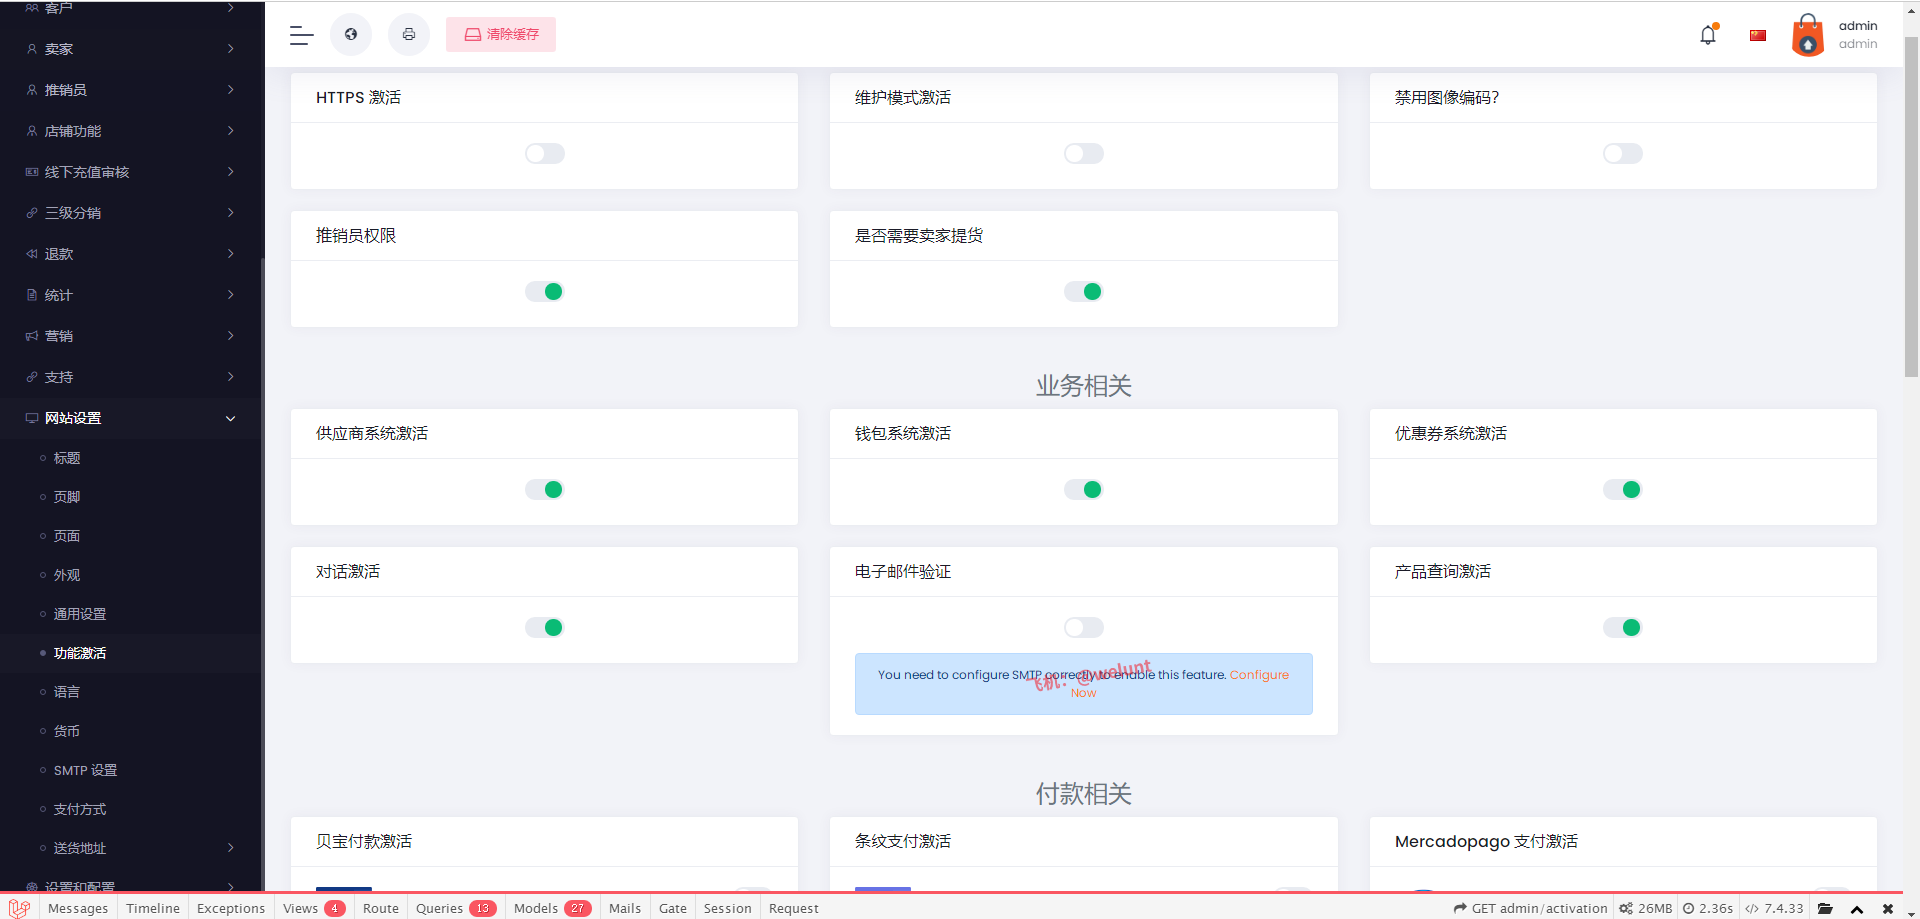The width and height of the screenshot is (1920, 919).
Task: Open 标题 under website settings
Action: [131, 458]
